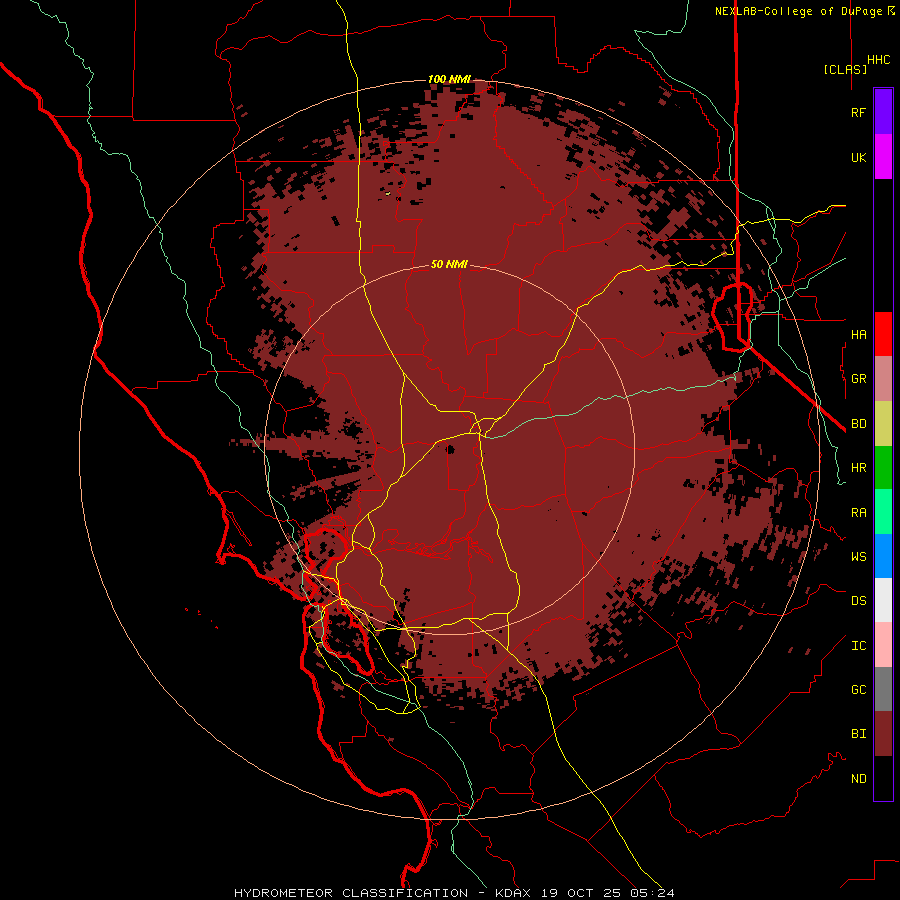
Task: Click the GC legend label
Action: [858, 690]
